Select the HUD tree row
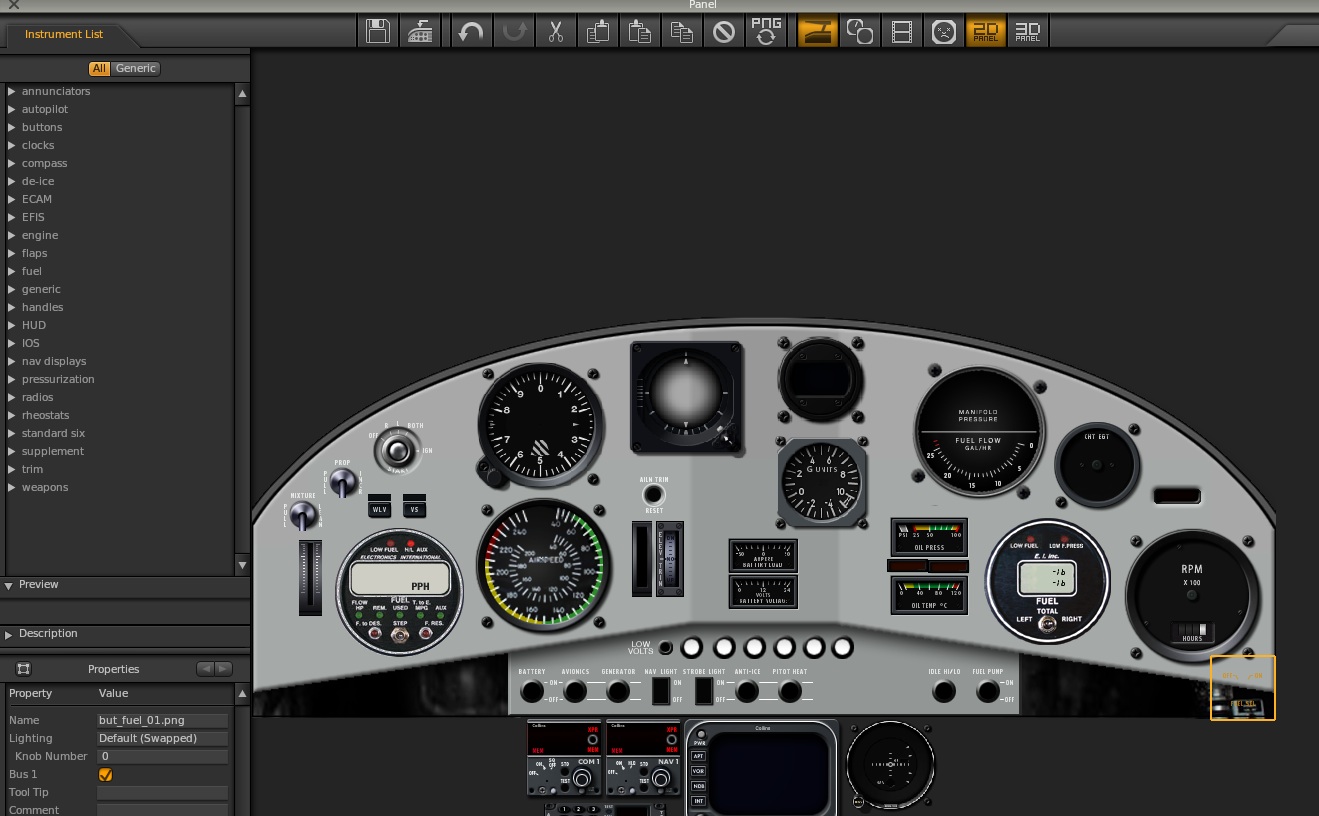This screenshot has height=816, width=1319. click(x=118, y=325)
